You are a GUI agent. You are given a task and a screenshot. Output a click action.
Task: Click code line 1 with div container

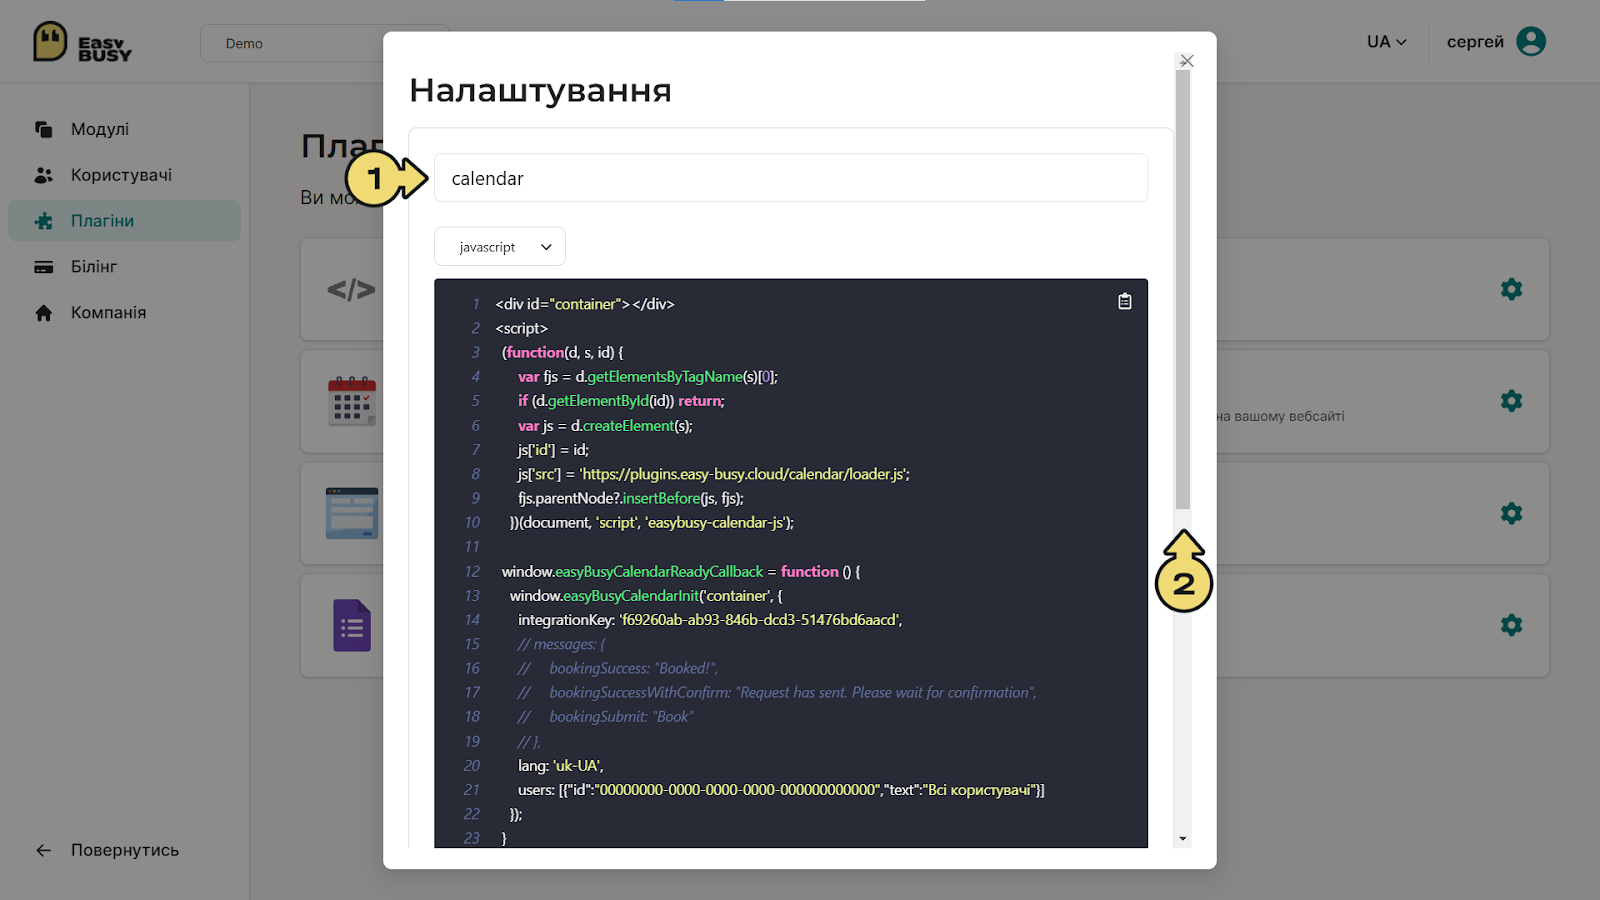point(585,304)
